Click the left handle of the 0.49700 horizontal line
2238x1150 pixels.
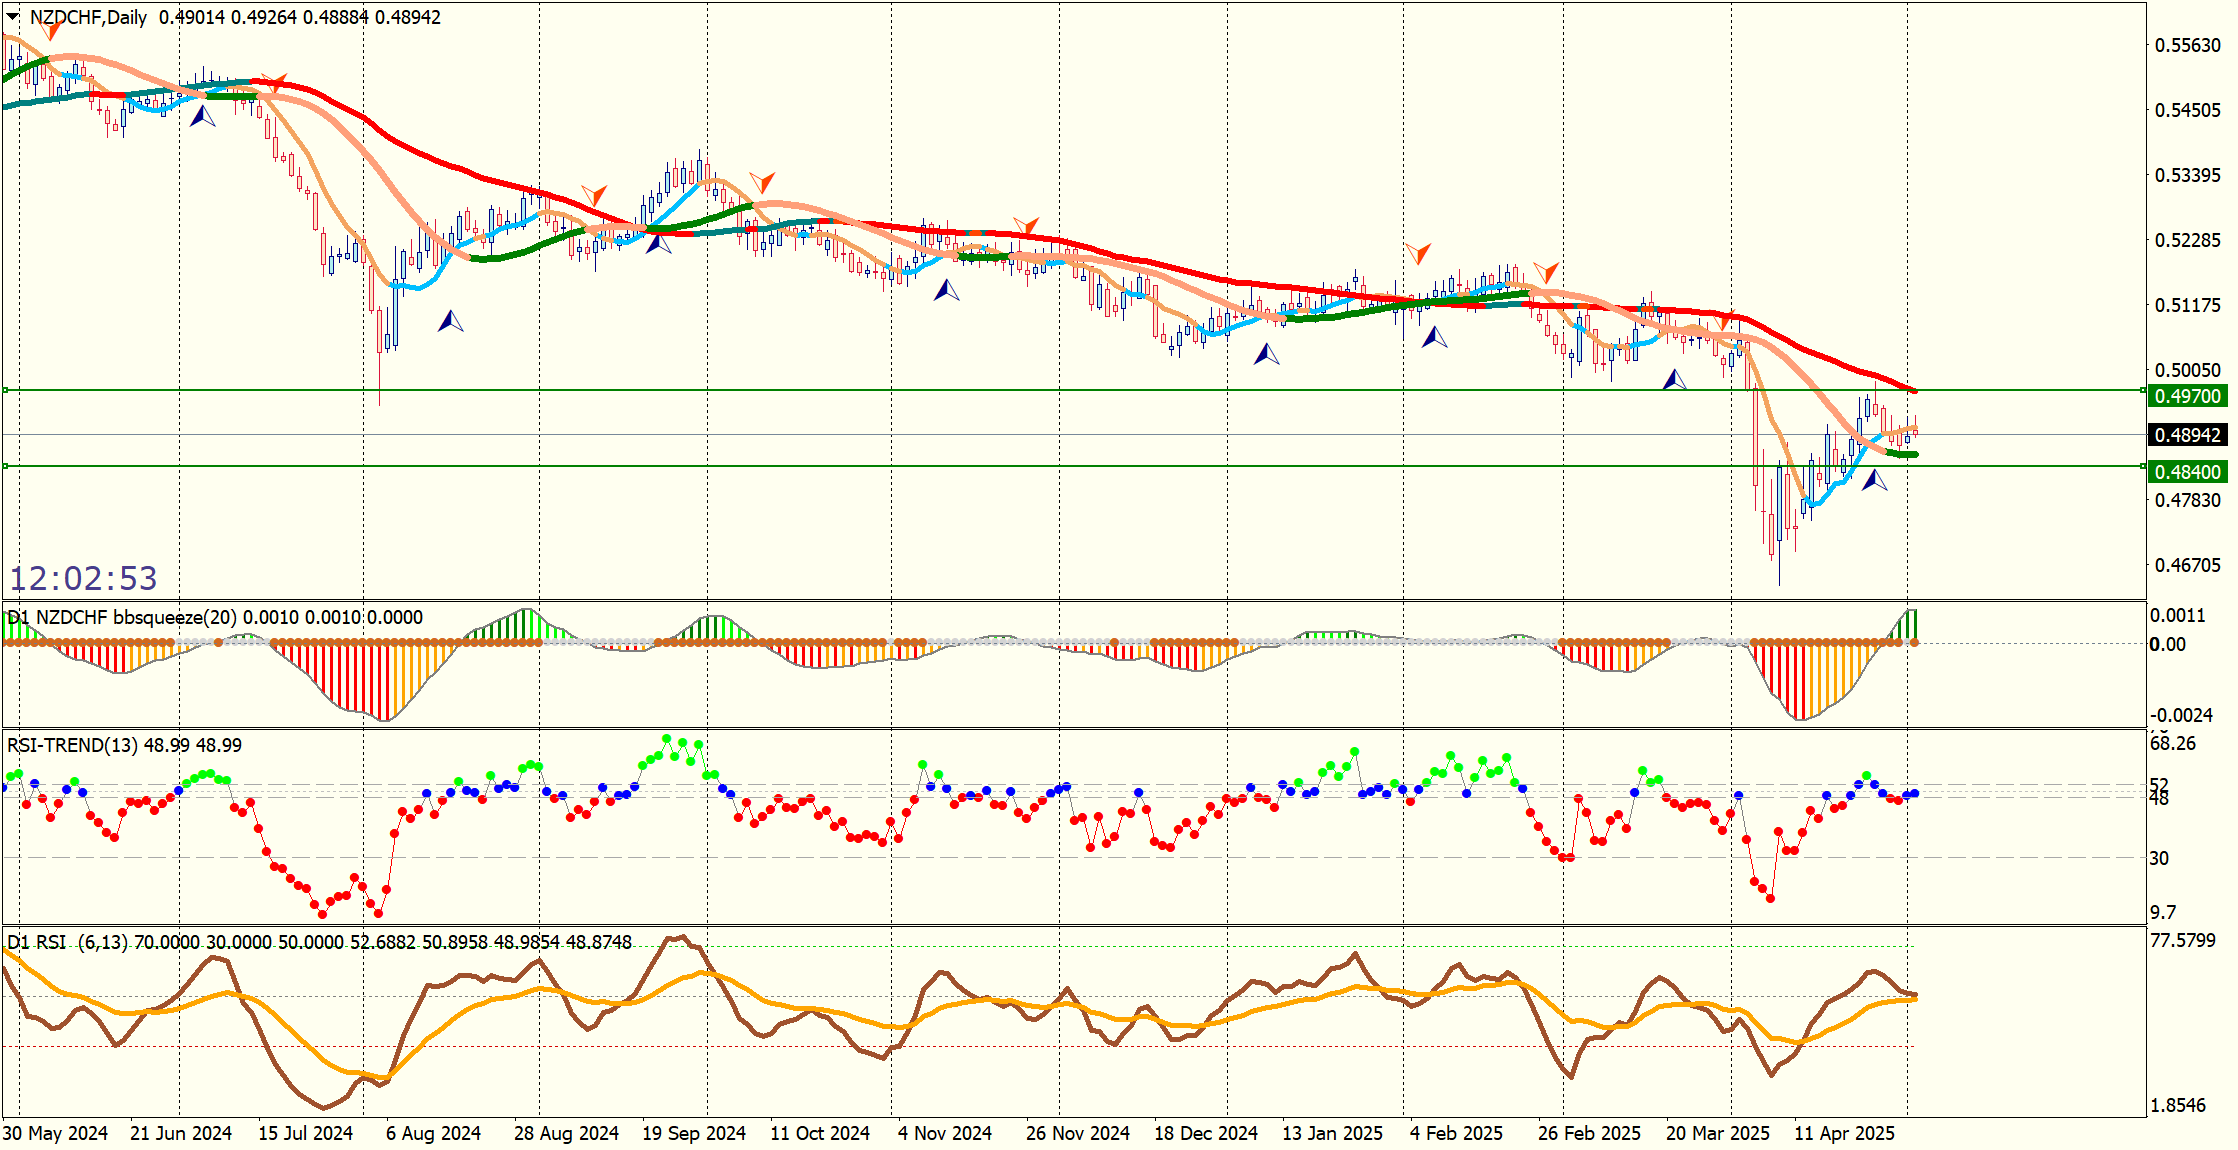pyautogui.click(x=5, y=390)
